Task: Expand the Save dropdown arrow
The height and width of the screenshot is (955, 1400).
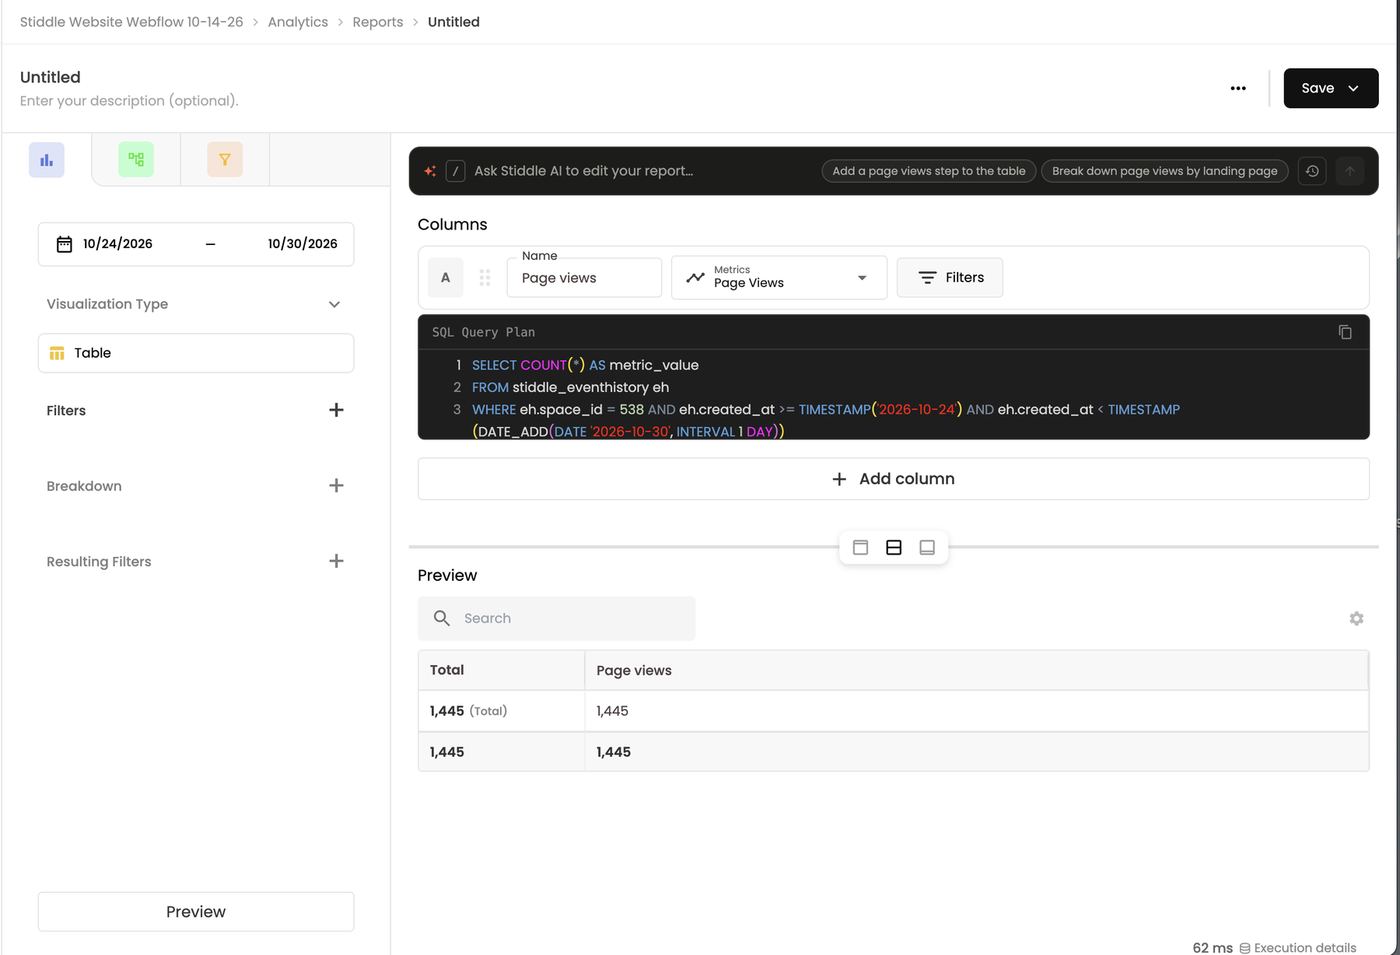Action: click(1353, 88)
